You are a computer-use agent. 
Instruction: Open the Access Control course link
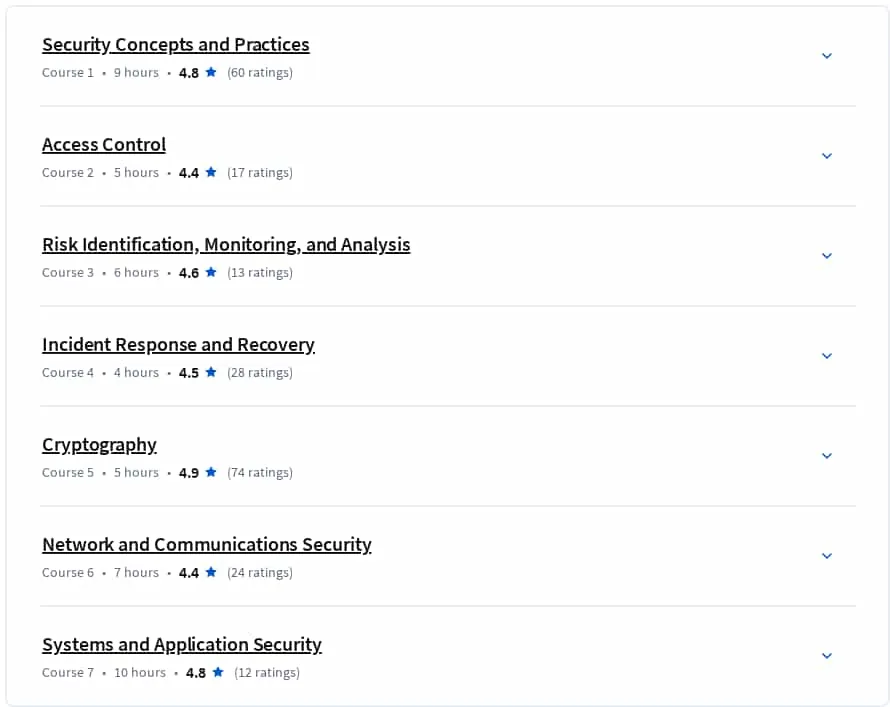104,145
